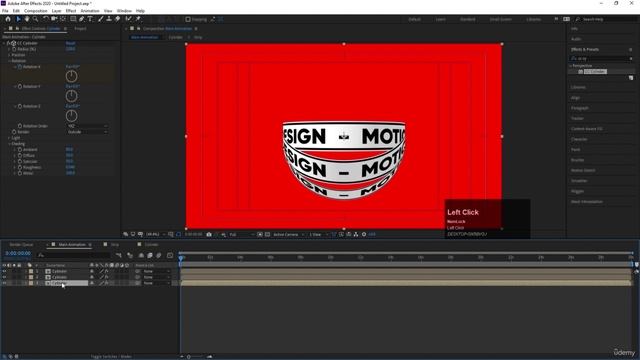
Task: Open the Parent dropdown for layer 1
Action: [x=156, y=271]
